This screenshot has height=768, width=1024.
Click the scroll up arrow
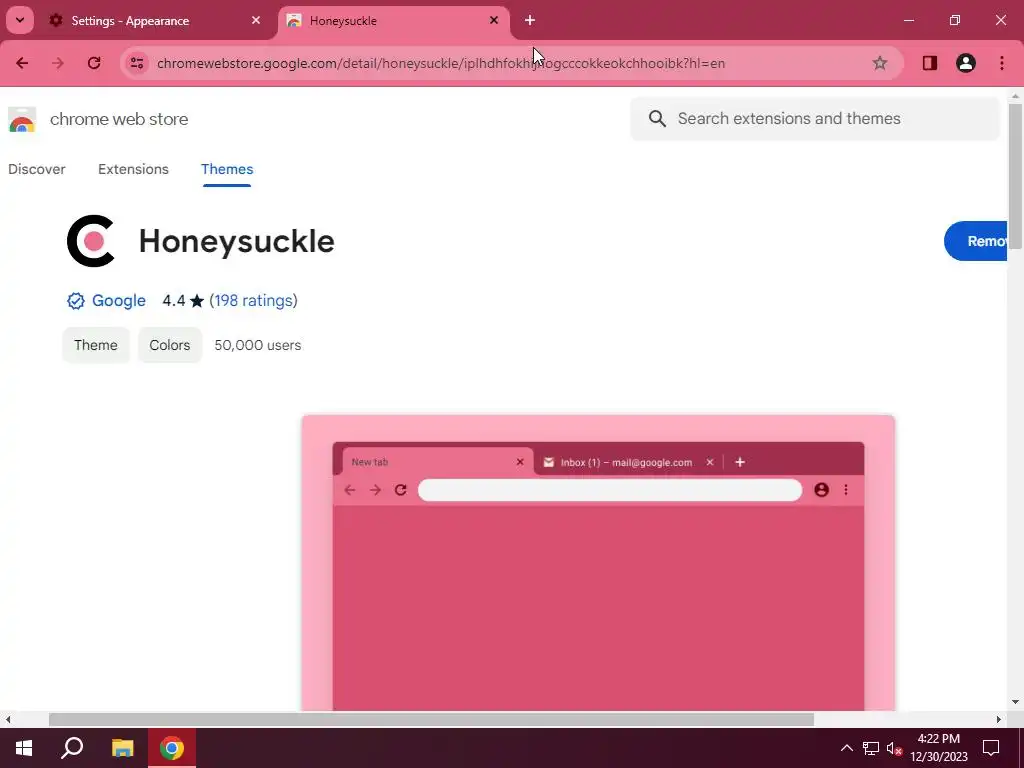(1016, 96)
